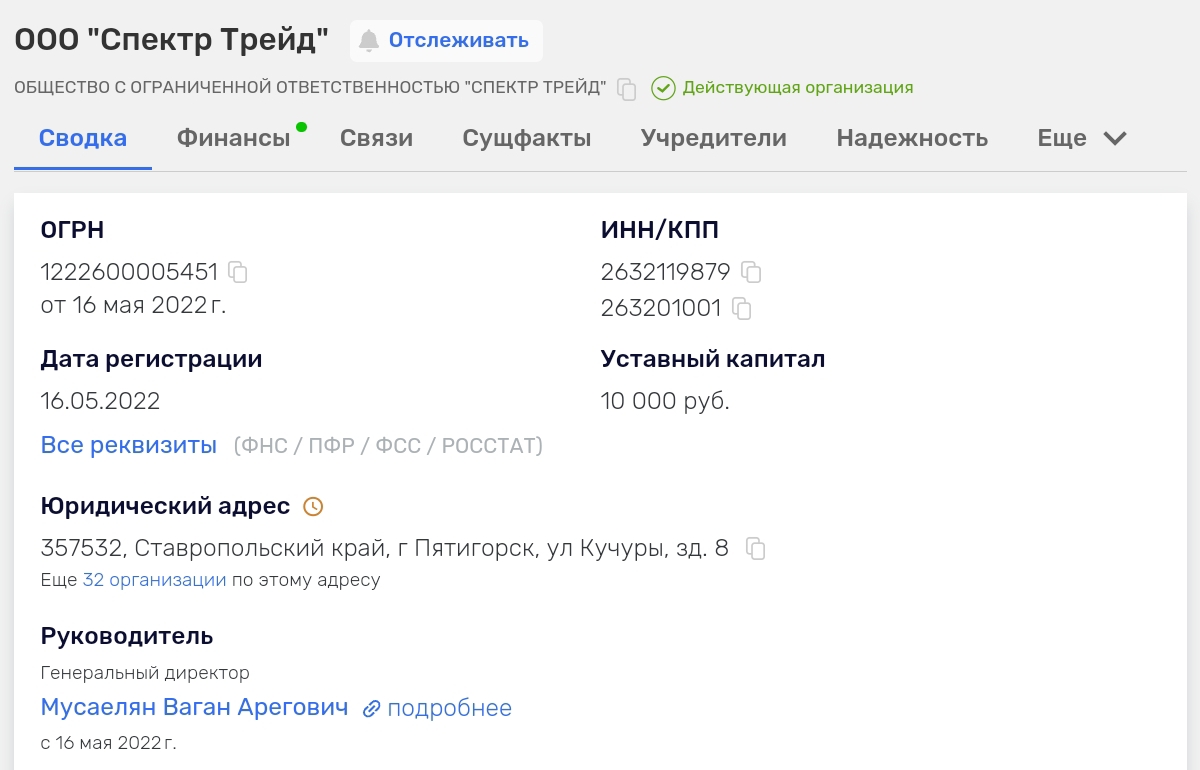Copy the legal address text
Image resolution: width=1200 pixels, height=770 pixels.
756,549
